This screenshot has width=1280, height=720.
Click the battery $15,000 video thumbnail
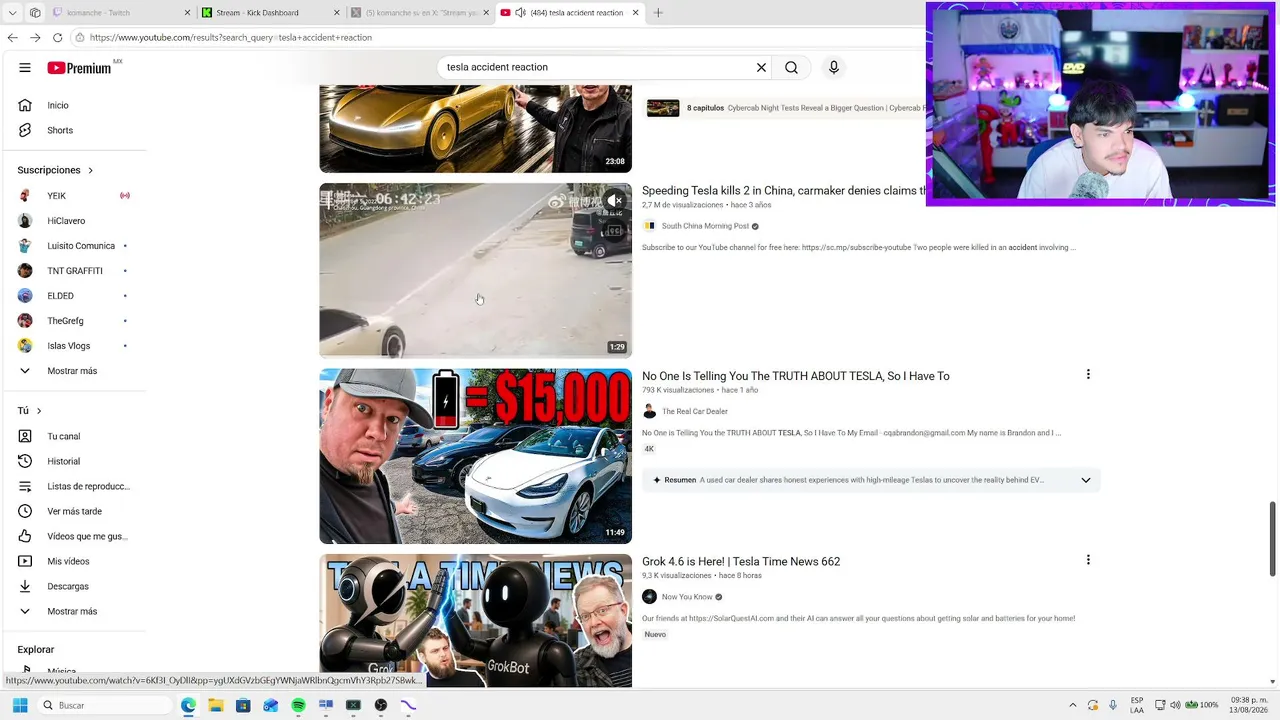[x=476, y=456]
